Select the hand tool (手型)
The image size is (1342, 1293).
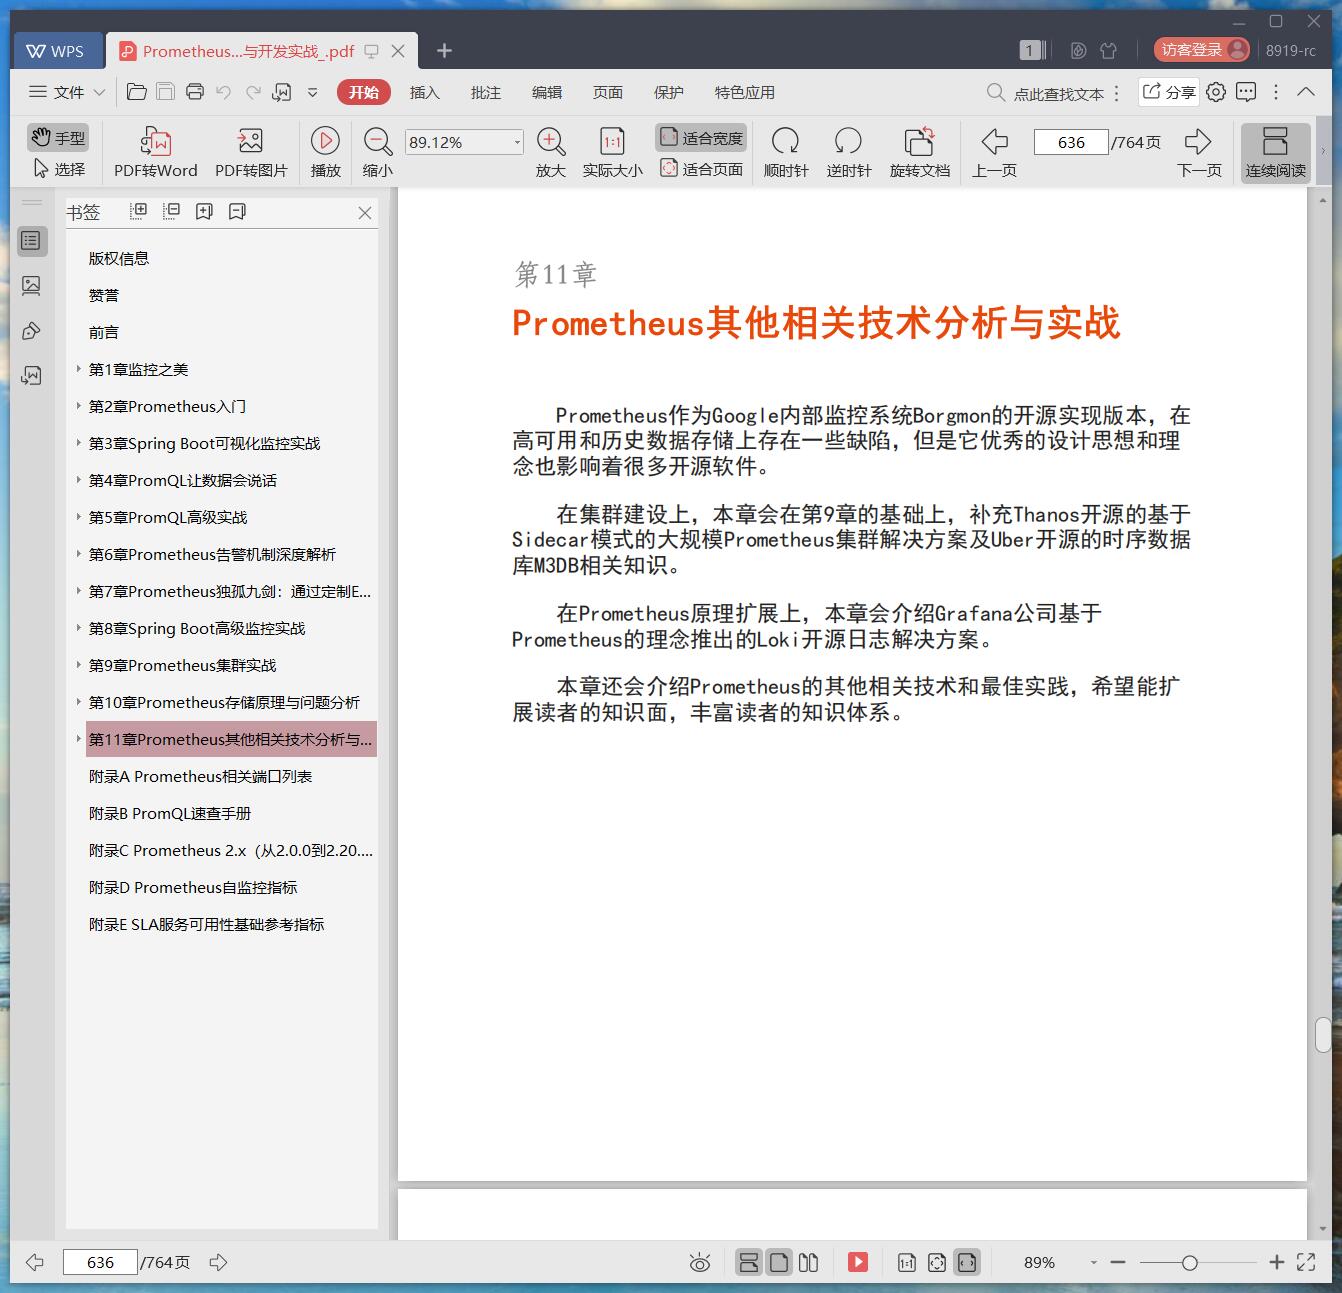pos(58,138)
